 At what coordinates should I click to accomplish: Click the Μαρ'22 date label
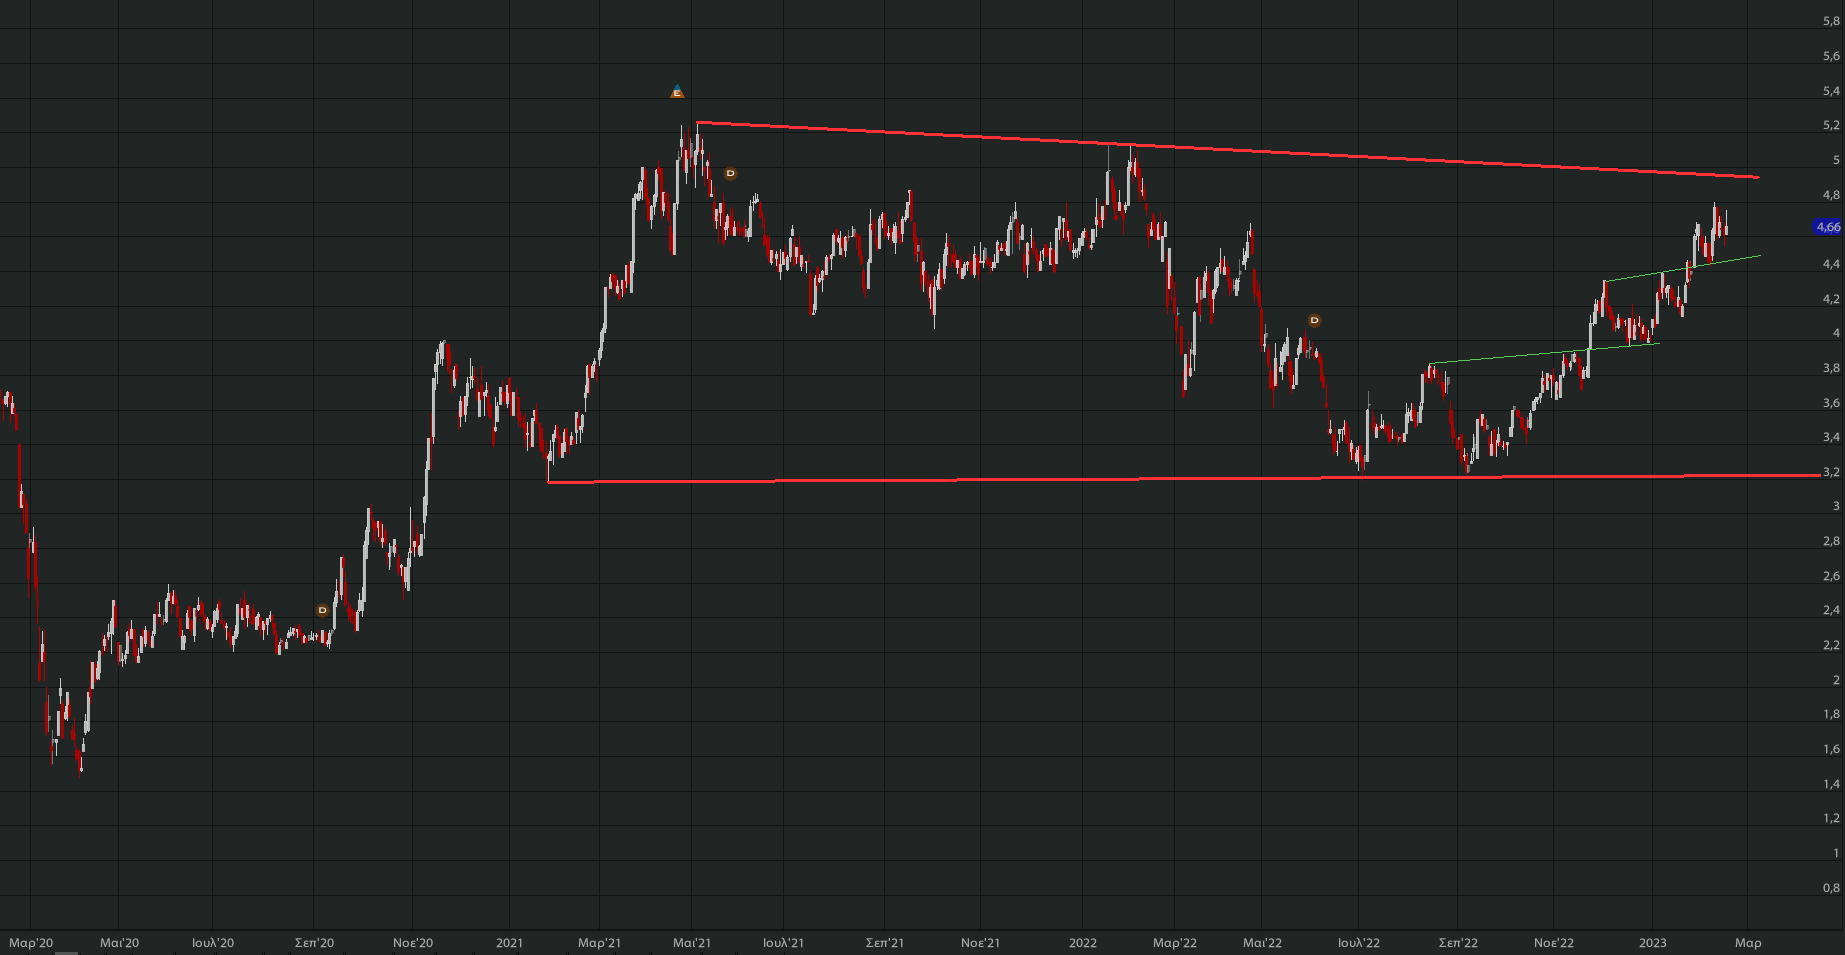[1175, 942]
